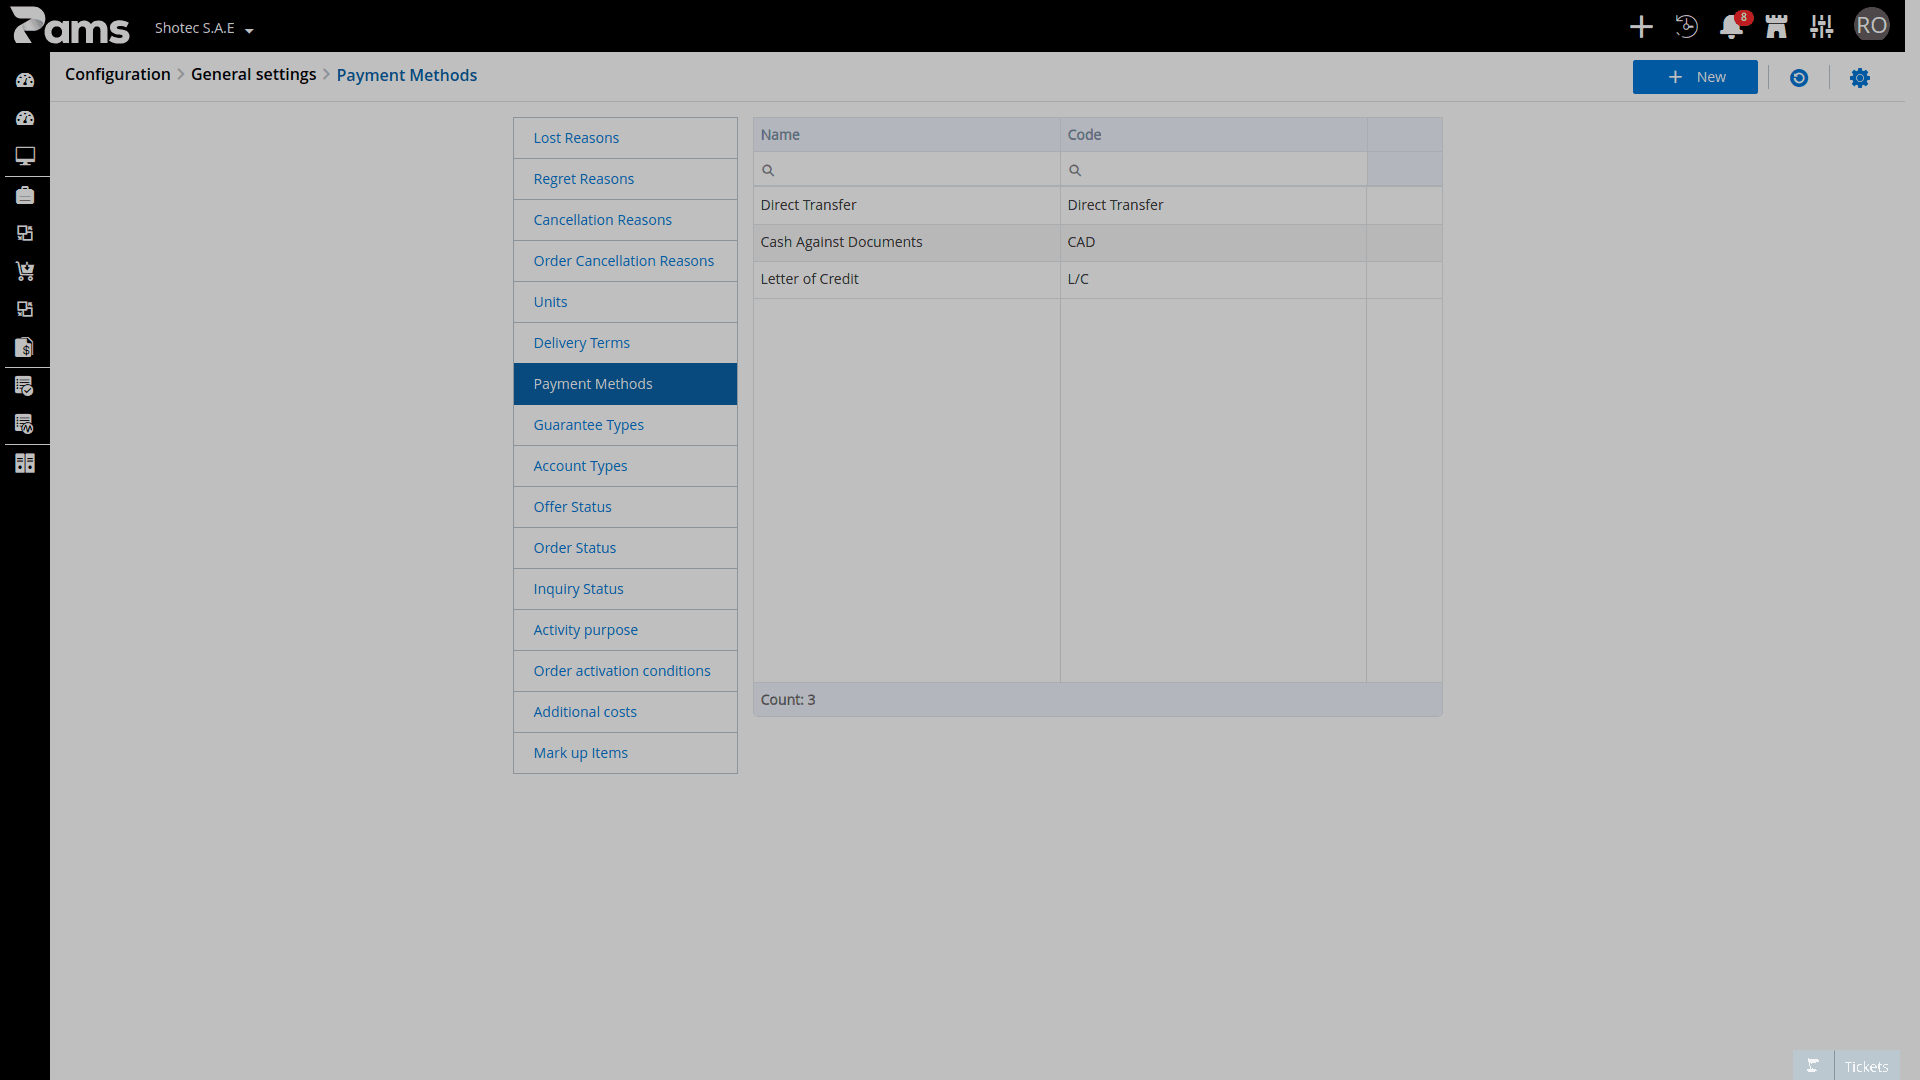Click the General settings breadcrumb
Viewport: 1920px width, 1080px height.
[253, 74]
